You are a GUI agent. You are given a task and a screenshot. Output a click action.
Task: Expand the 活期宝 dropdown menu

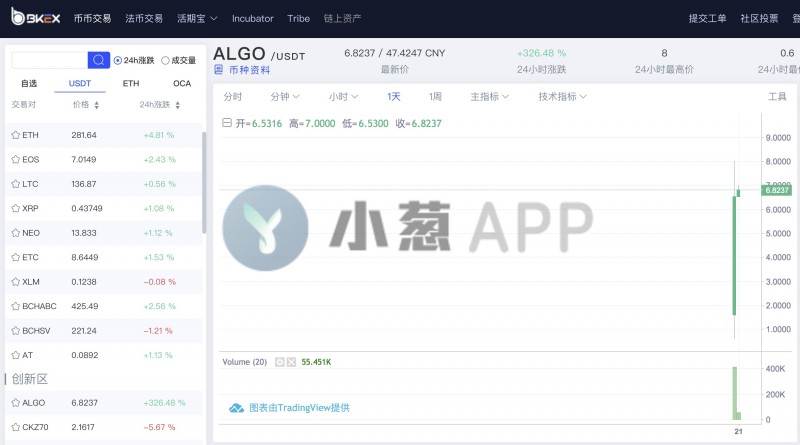pos(197,19)
